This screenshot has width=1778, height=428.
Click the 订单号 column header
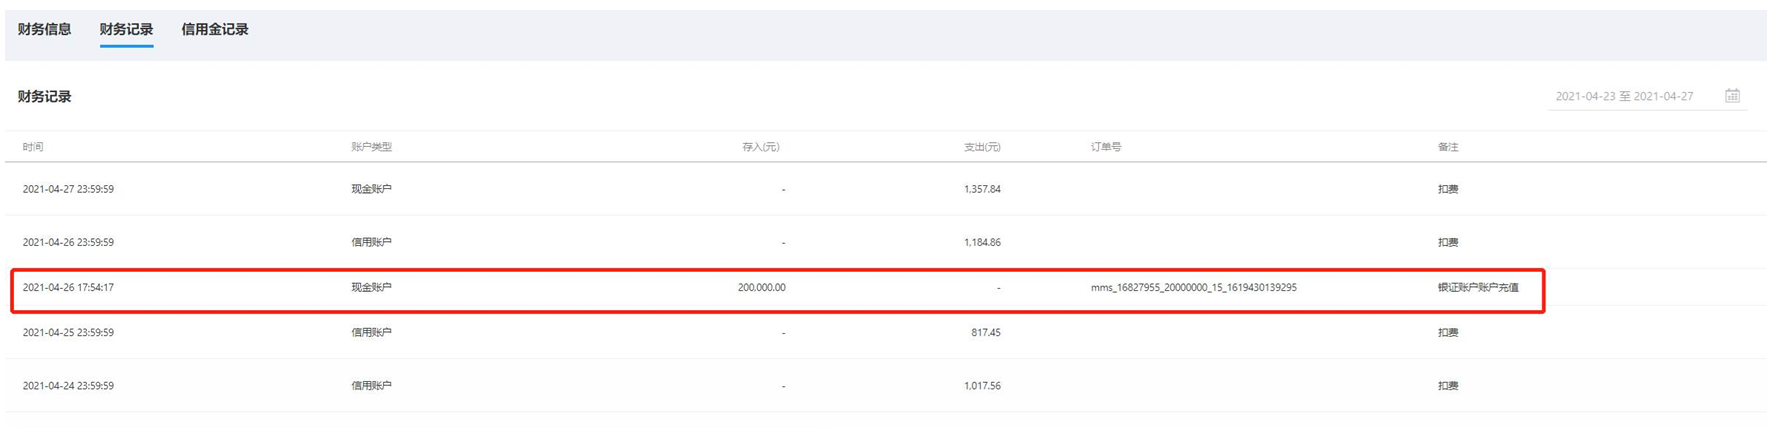[x=1106, y=147]
